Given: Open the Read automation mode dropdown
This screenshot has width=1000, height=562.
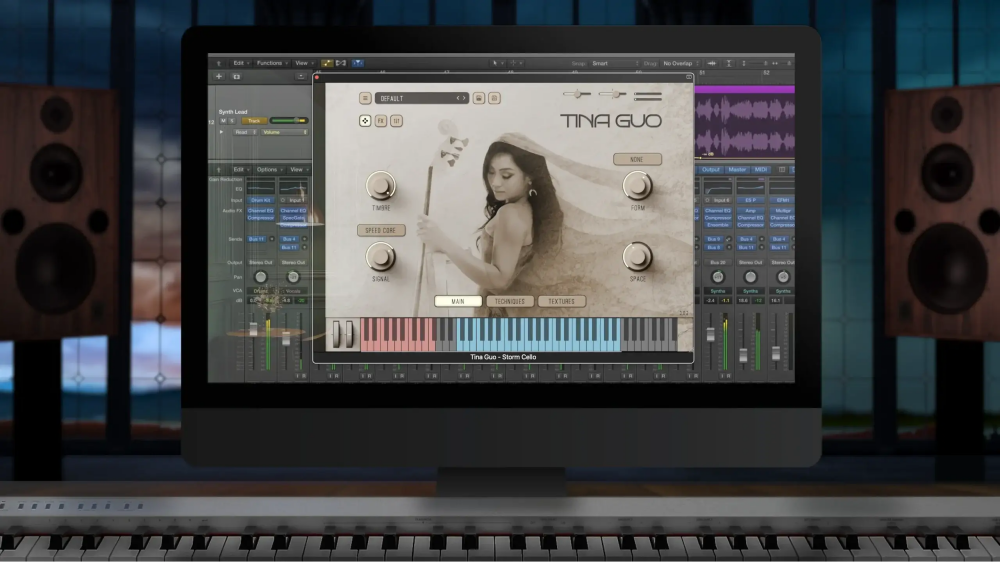Looking at the screenshot, I should [244, 132].
